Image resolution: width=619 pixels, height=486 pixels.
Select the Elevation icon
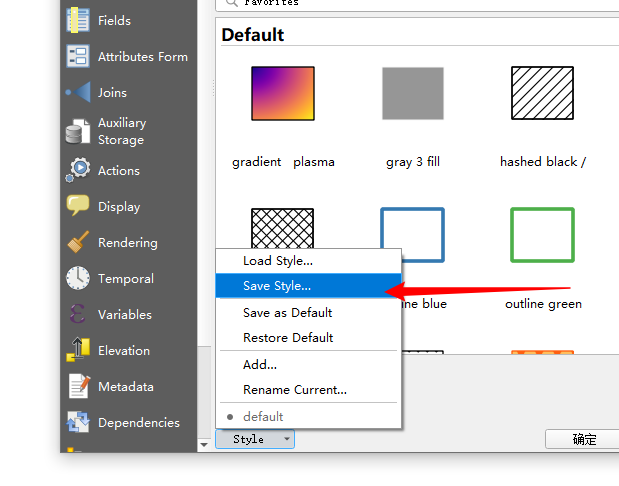point(78,350)
